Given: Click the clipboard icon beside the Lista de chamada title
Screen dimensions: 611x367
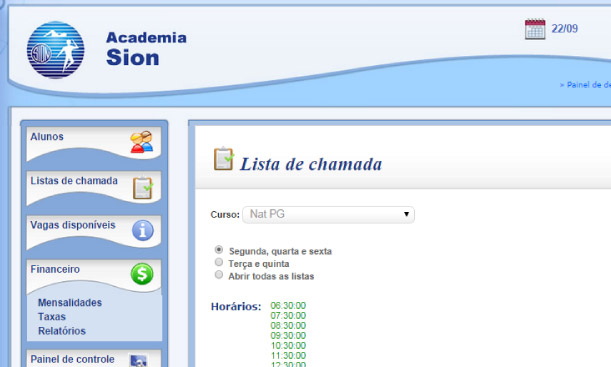Looking at the screenshot, I should point(224,159).
